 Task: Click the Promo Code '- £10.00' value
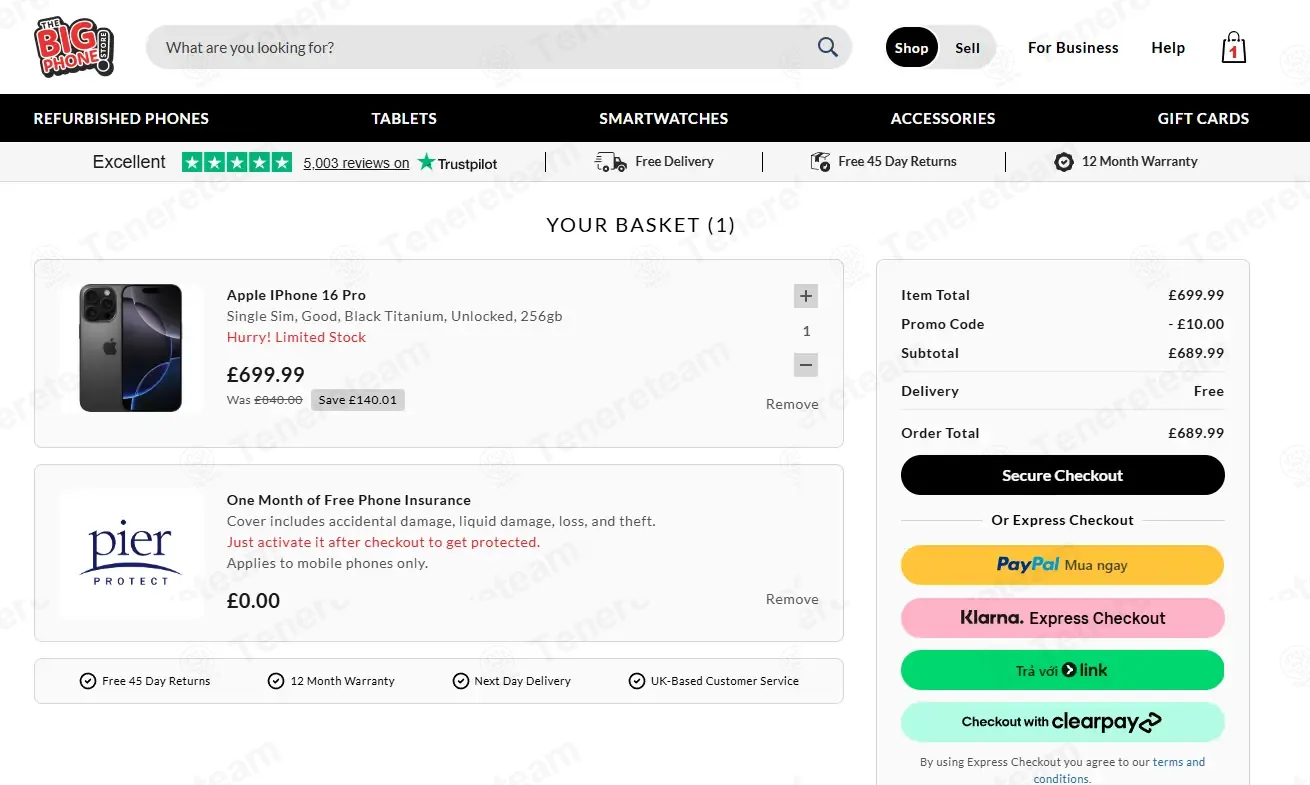[1196, 324]
